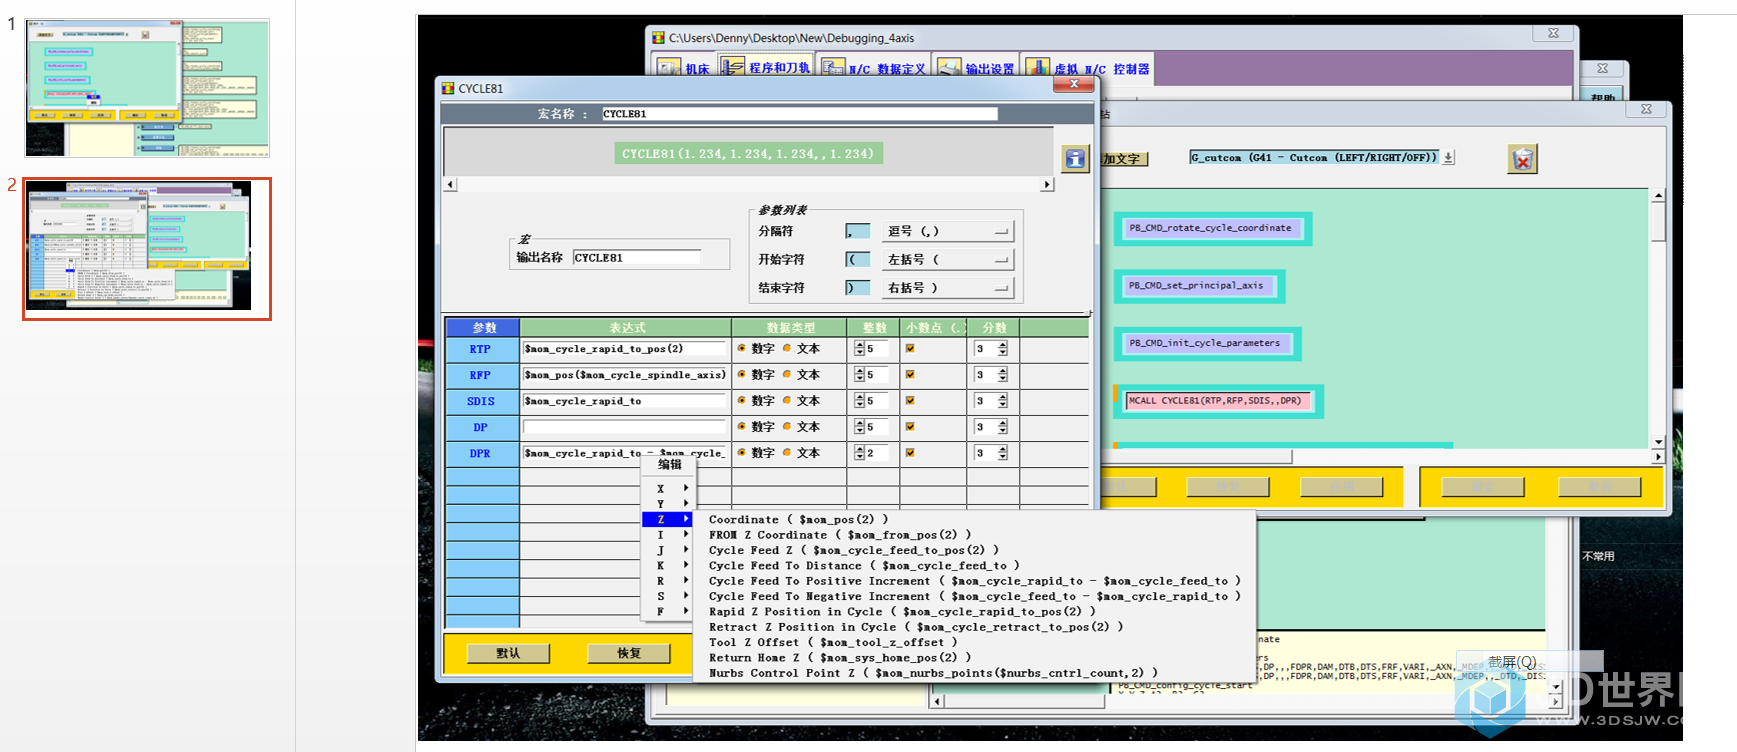Click the separator character color field
The height and width of the screenshot is (752, 1737).
858,231
